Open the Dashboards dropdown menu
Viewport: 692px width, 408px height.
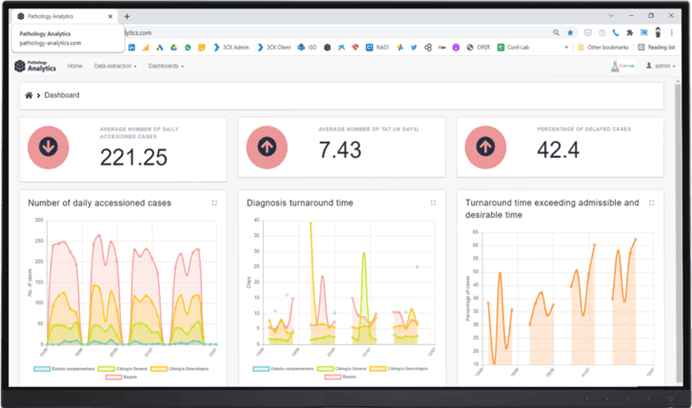pos(165,66)
